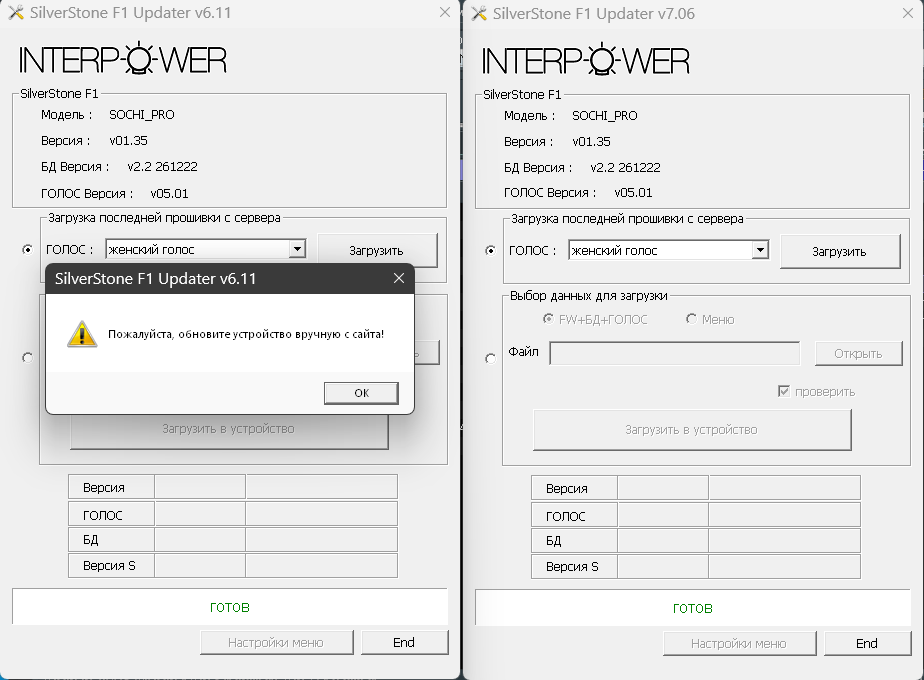Click the ГОТОВ status bar in v7.06
Viewport: 924px width, 680px height.
tap(692, 608)
